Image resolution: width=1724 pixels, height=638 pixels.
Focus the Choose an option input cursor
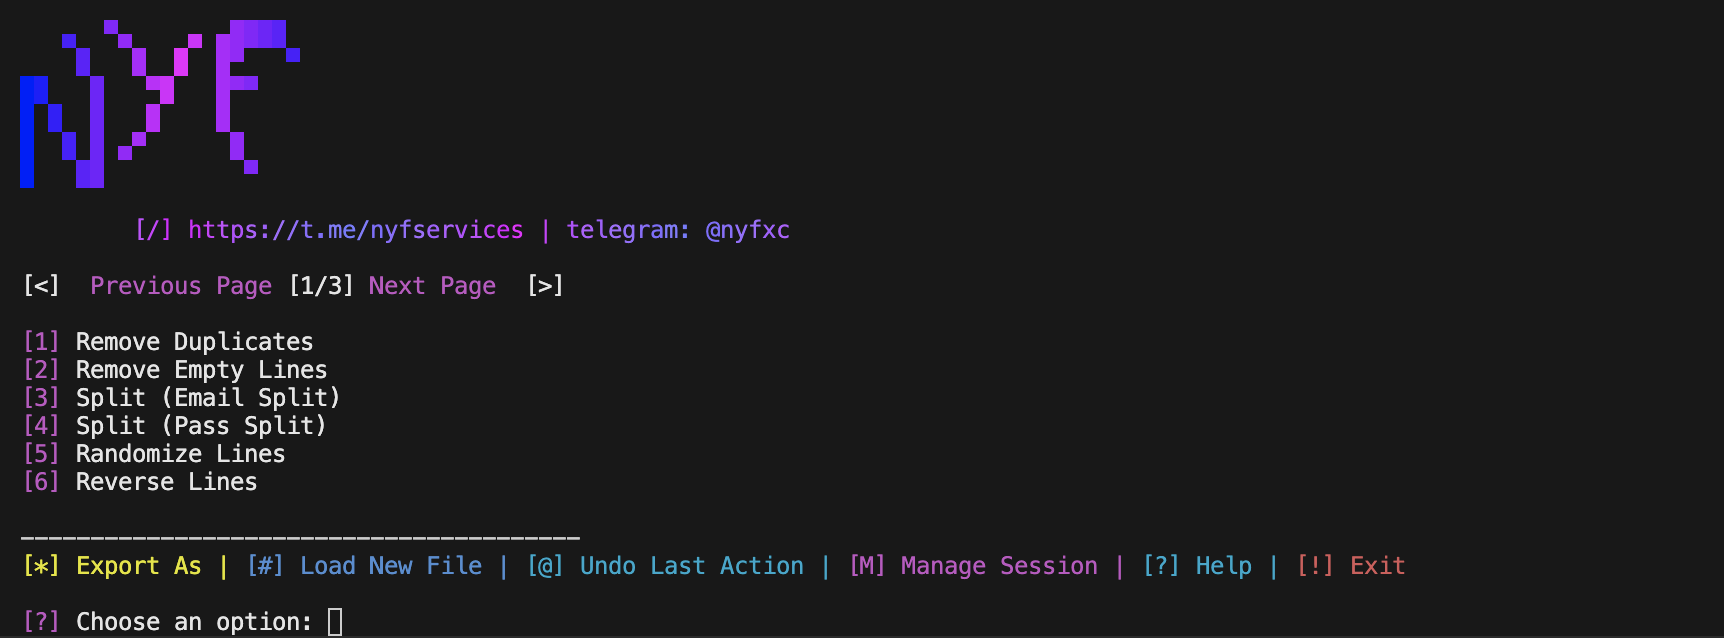point(335,622)
